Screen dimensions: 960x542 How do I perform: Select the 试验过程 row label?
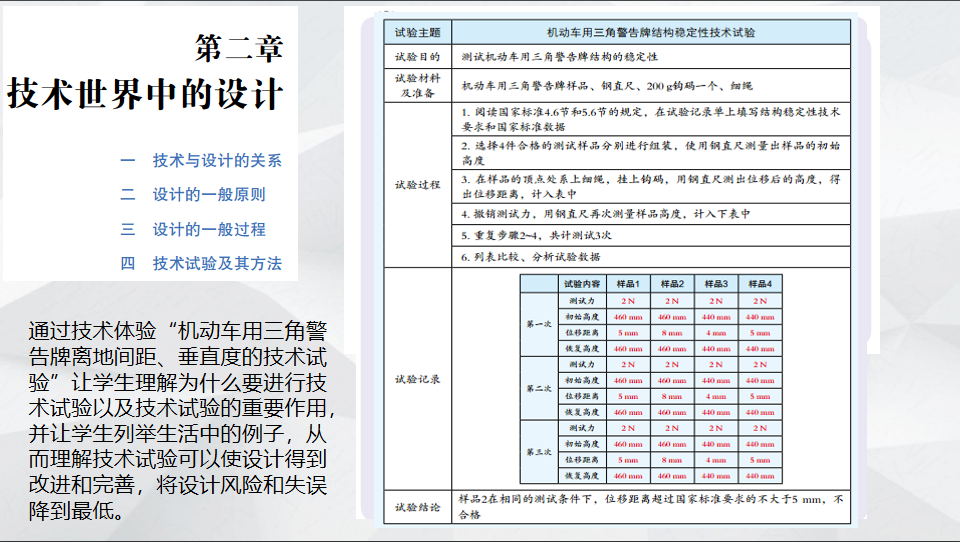click(x=417, y=184)
